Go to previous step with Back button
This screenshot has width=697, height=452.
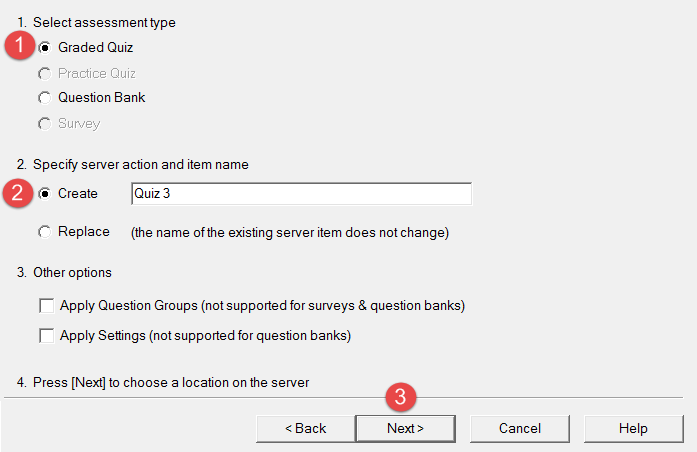click(x=306, y=428)
